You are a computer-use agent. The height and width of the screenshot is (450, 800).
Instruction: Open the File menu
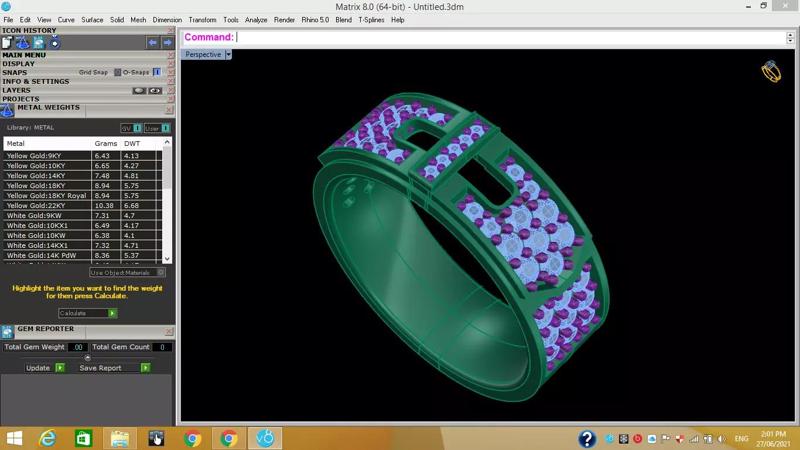pos(8,20)
